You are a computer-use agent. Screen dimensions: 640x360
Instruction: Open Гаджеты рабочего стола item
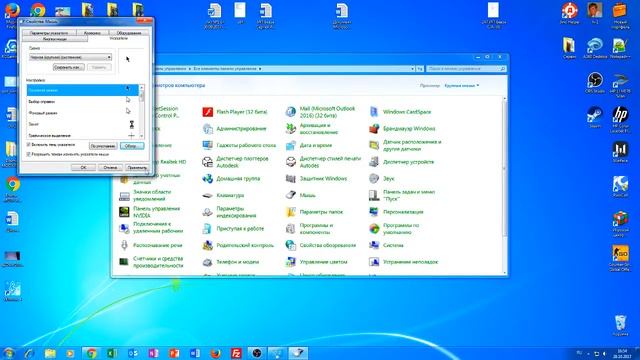[239, 145]
